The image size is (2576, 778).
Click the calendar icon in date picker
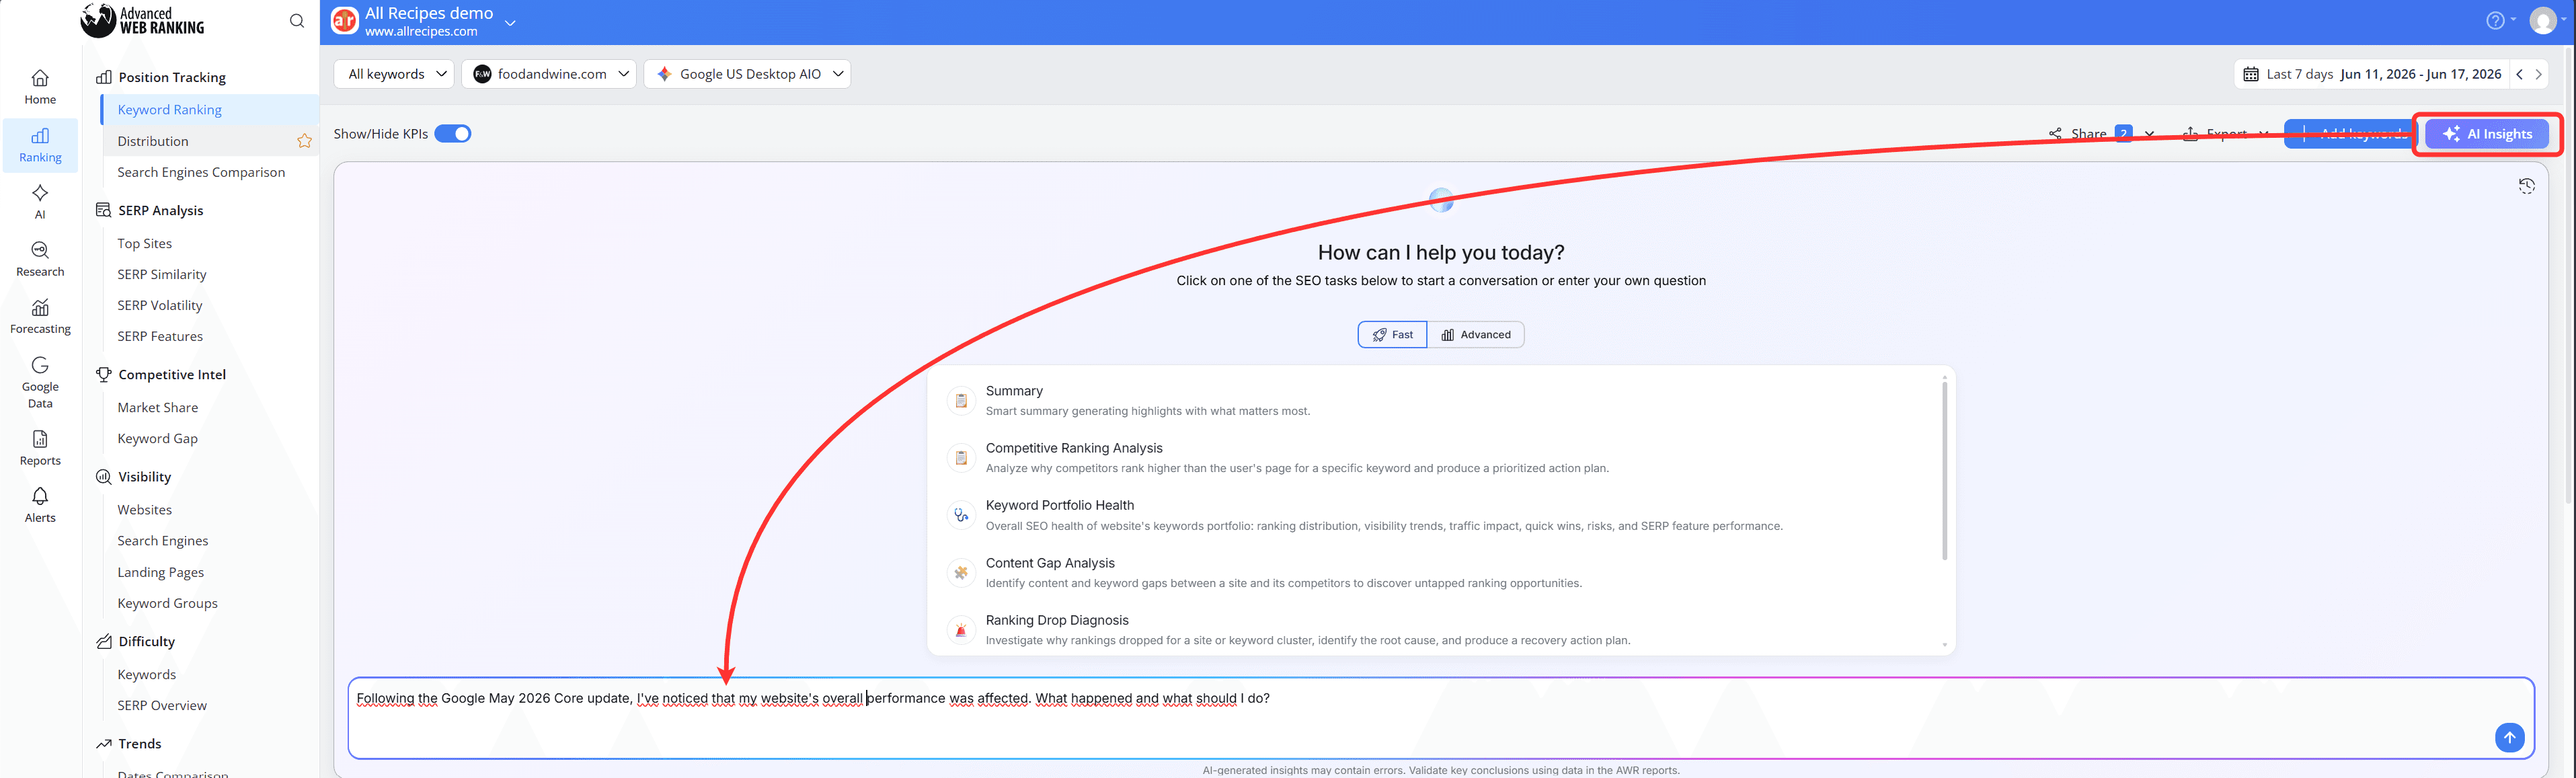[2251, 74]
